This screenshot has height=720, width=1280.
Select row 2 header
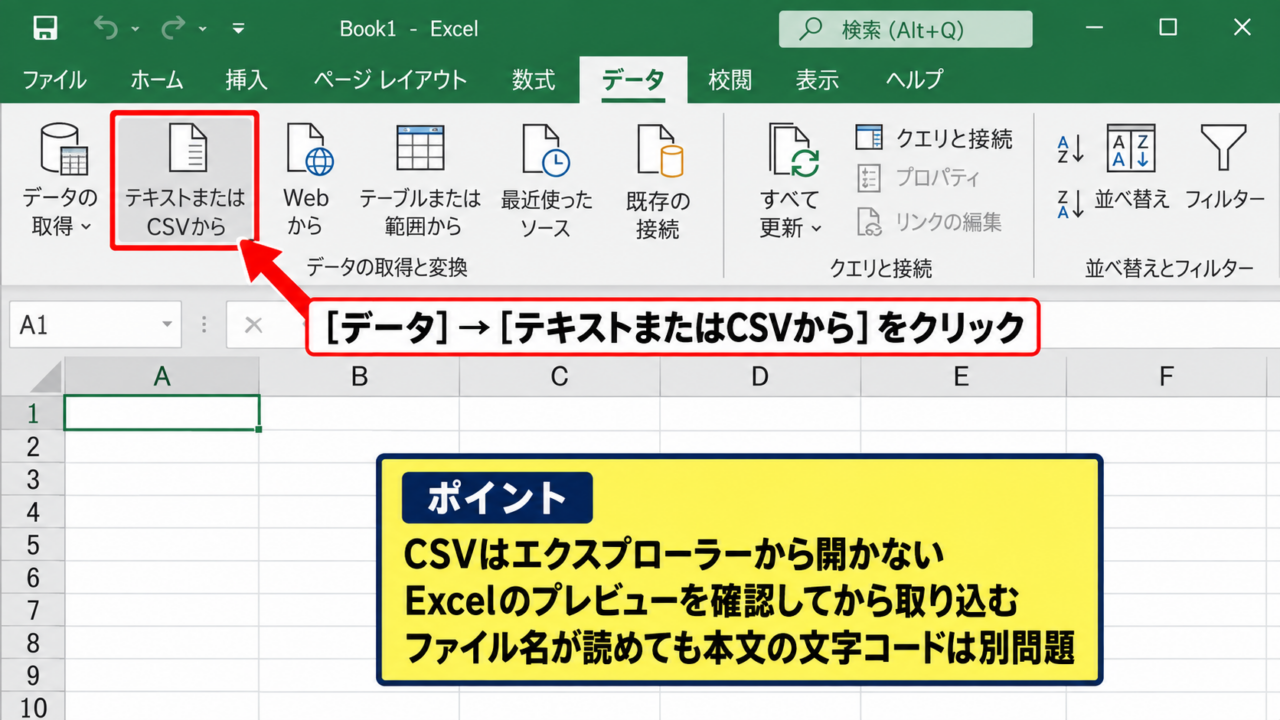click(x=32, y=446)
